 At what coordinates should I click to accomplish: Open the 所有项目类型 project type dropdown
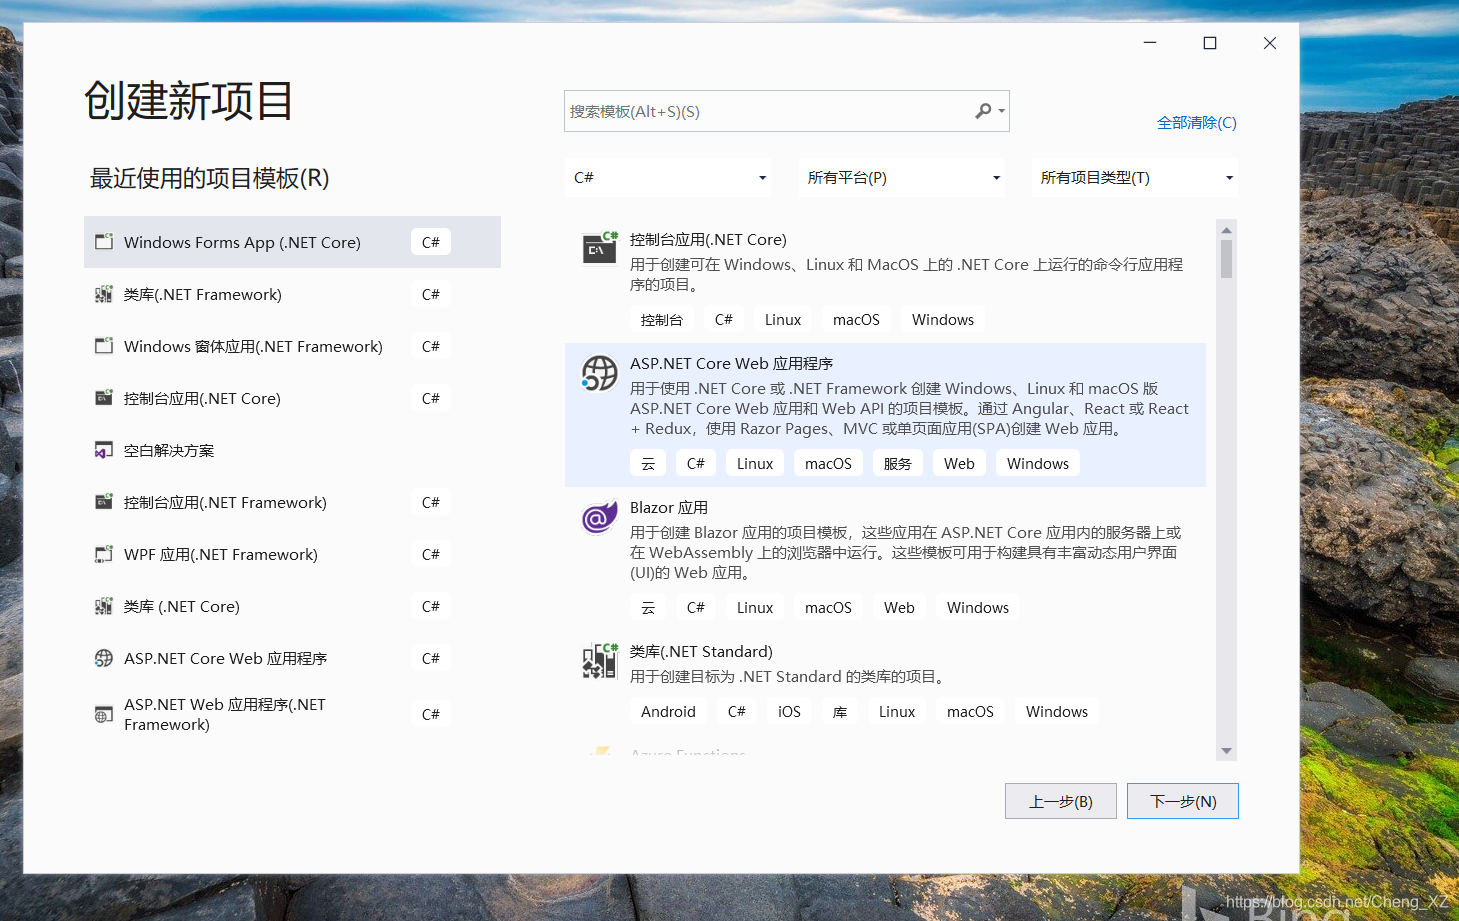(x=1133, y=177)
